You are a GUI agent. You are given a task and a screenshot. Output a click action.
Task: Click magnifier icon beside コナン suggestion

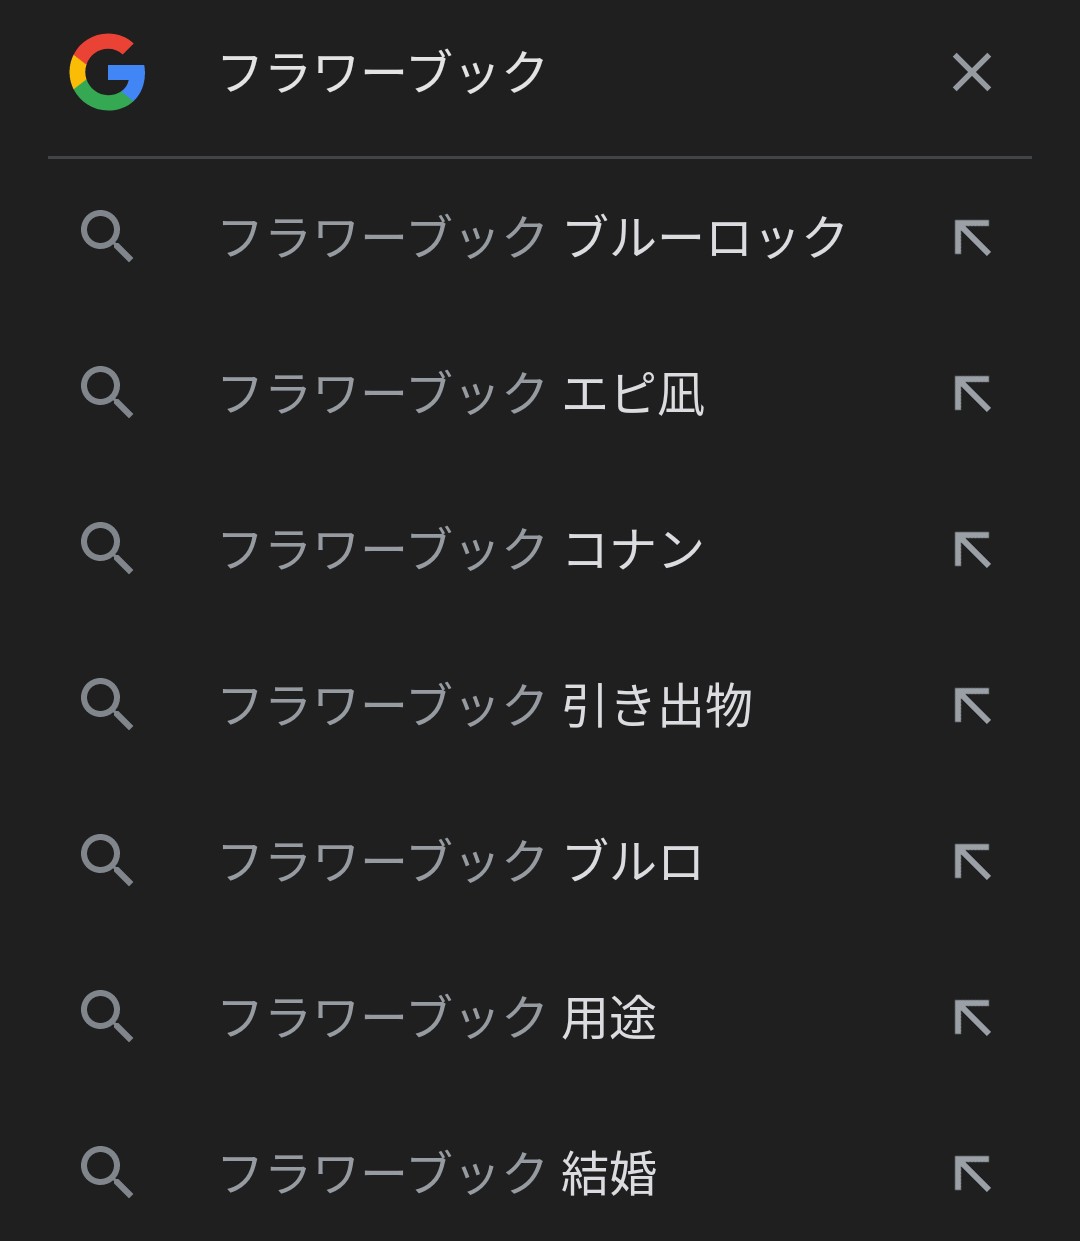click(x=107, y=550)
